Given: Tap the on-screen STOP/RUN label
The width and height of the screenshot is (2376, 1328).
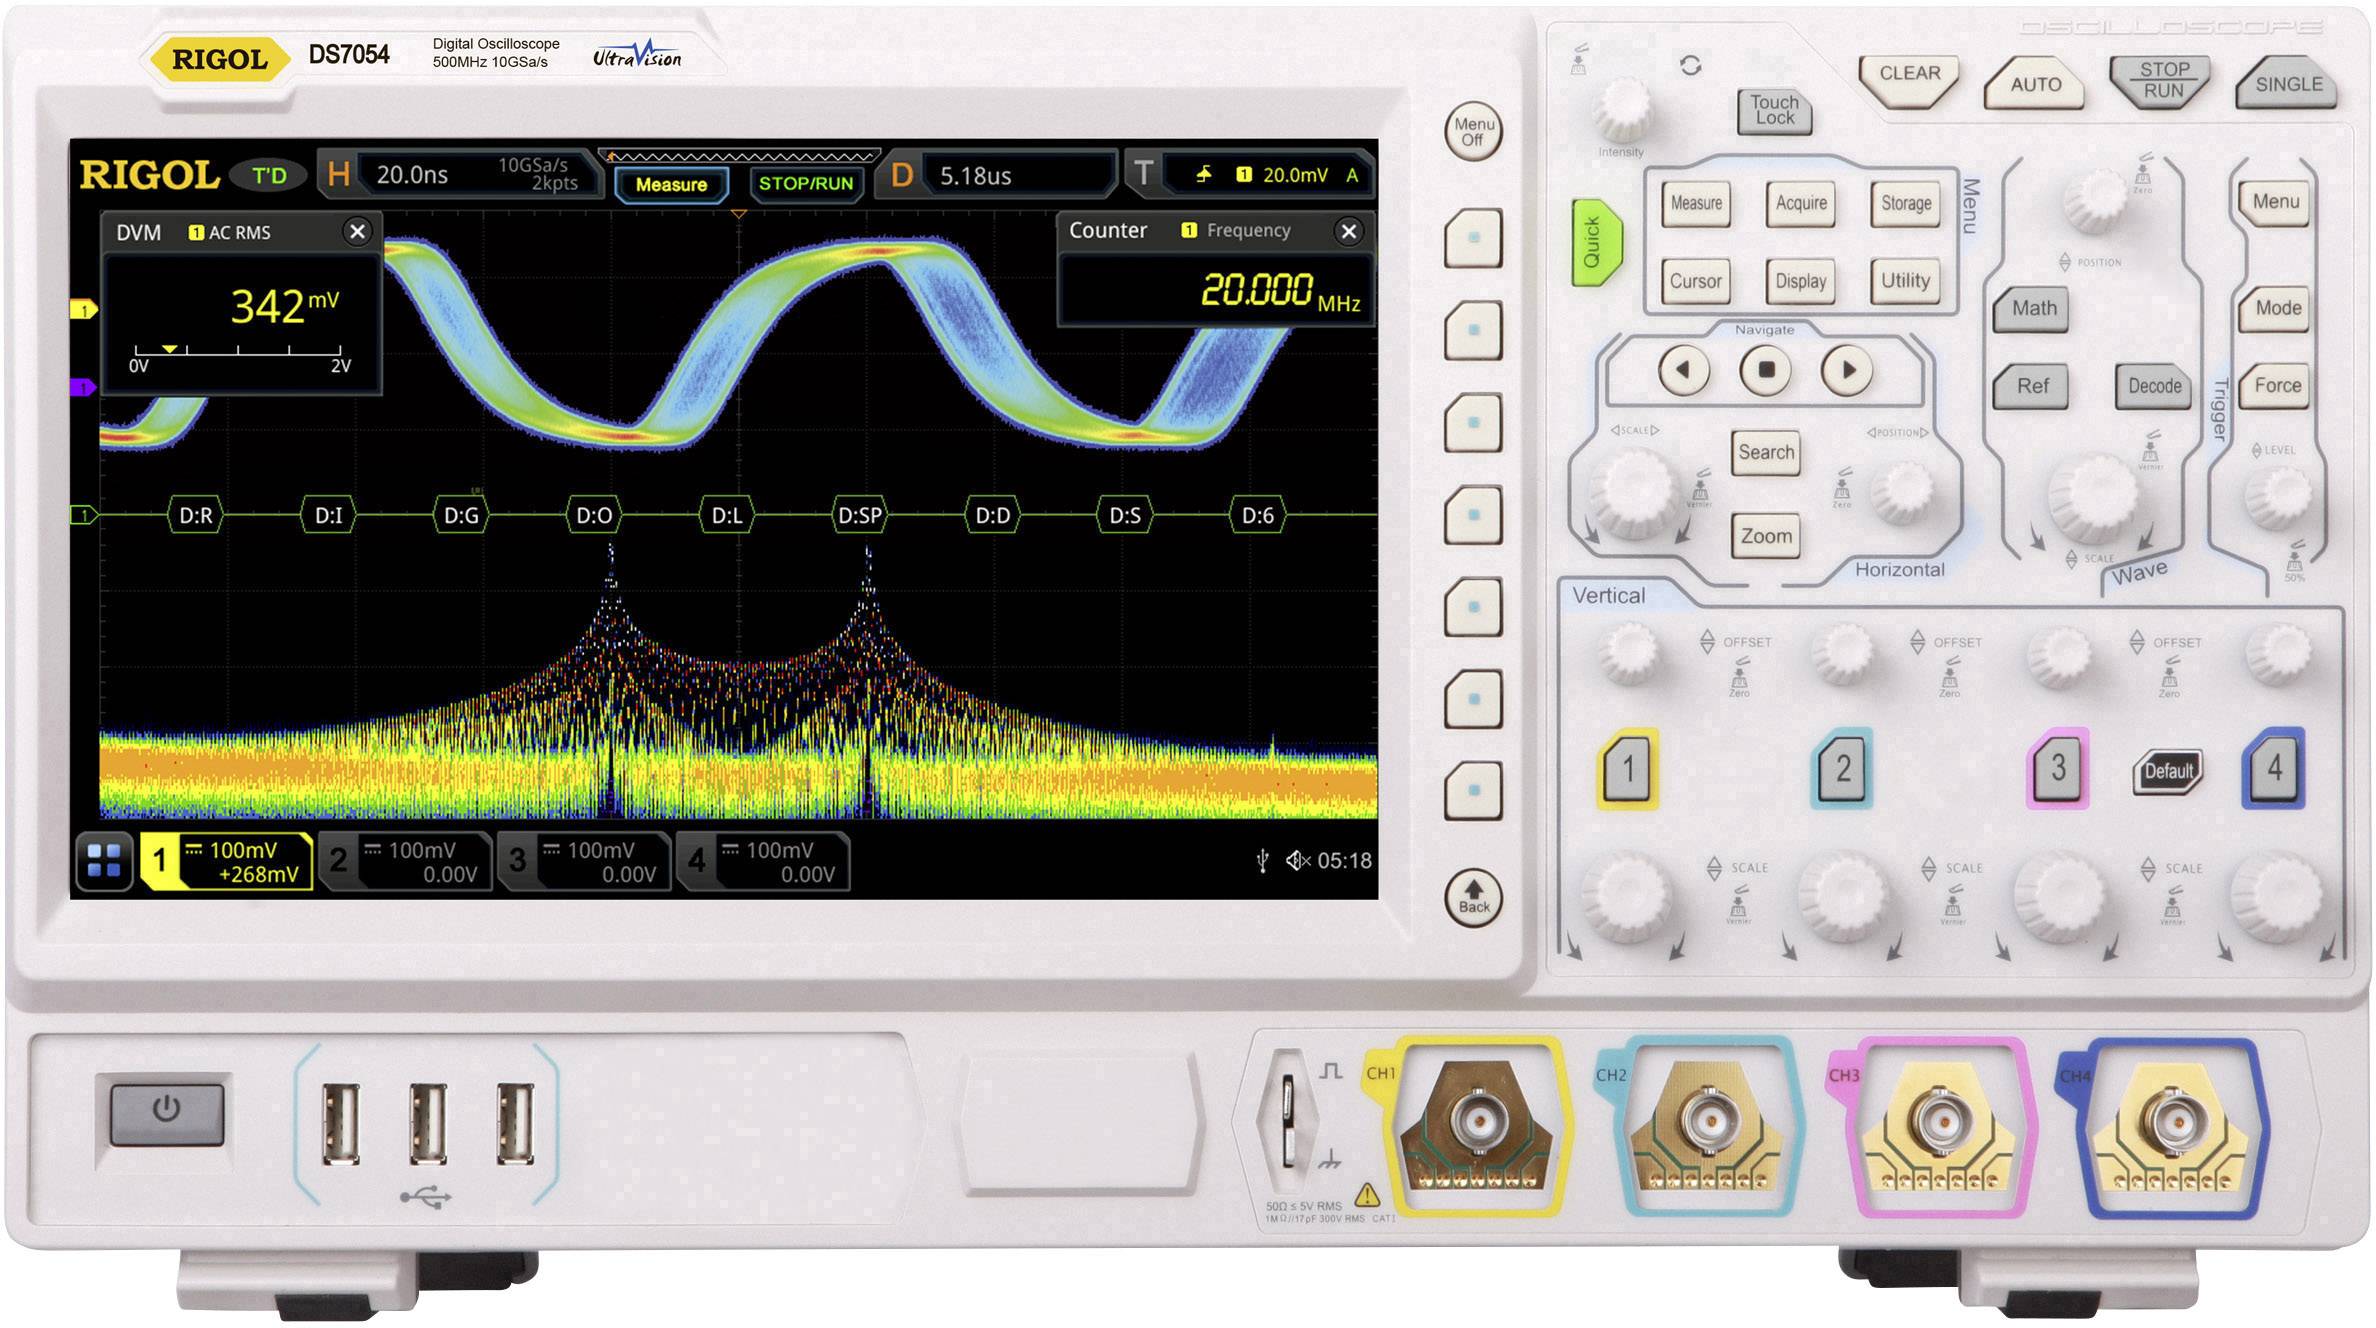Looking at the screenshot, I should click(805, 184).
